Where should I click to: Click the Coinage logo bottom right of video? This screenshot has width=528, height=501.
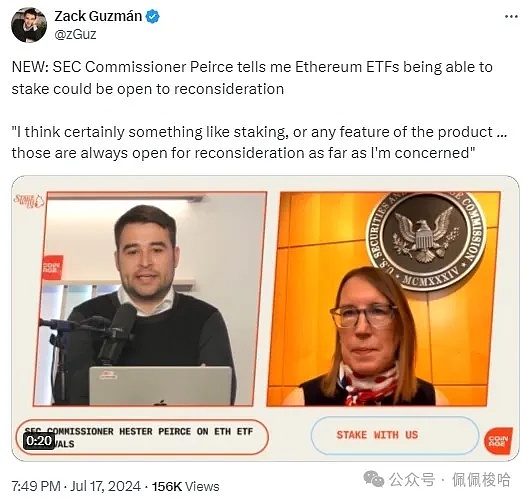coord(498,440)
